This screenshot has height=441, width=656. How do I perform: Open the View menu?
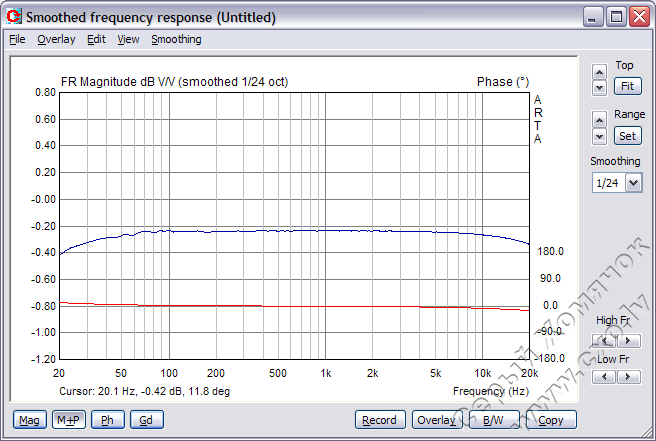coord(128,39)
